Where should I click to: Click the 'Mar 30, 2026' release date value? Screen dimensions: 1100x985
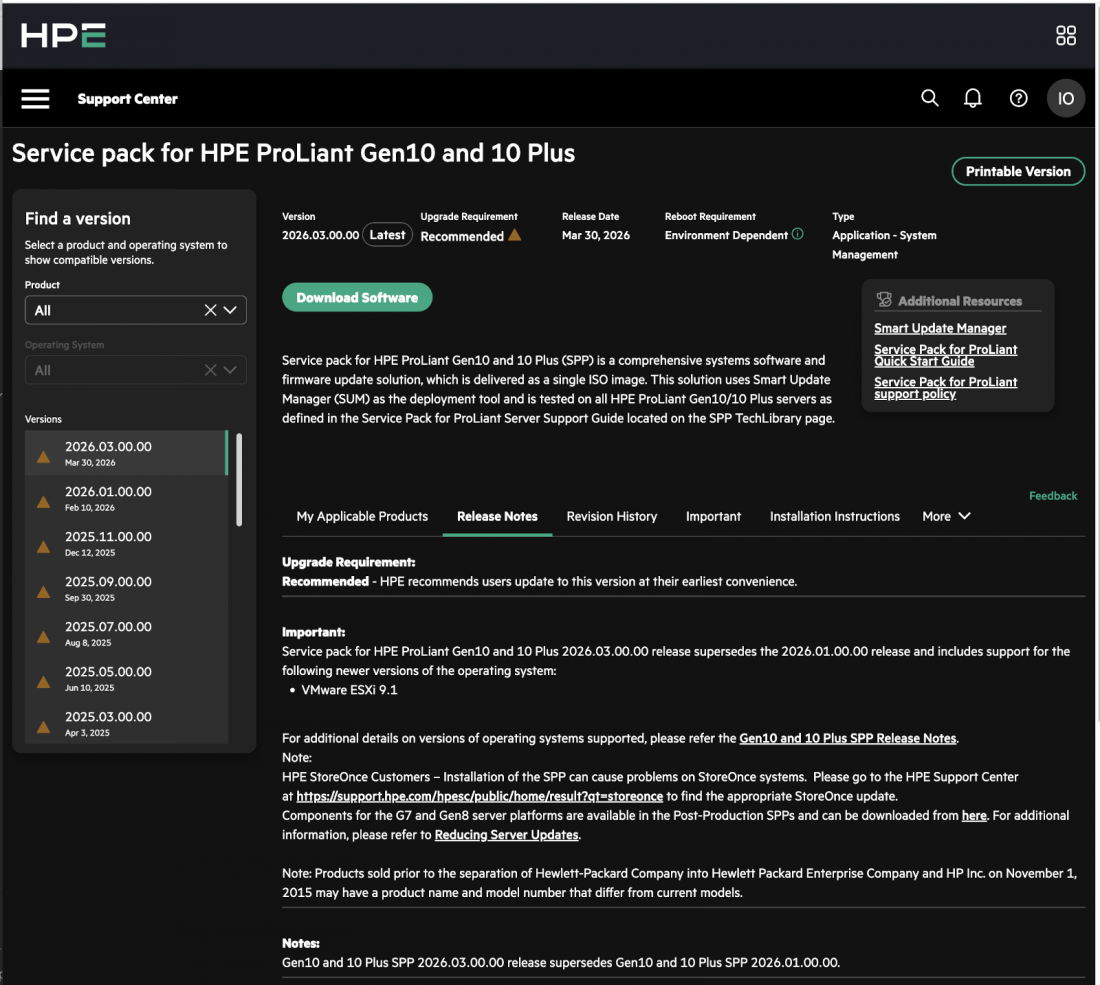(x=596, y=235)
